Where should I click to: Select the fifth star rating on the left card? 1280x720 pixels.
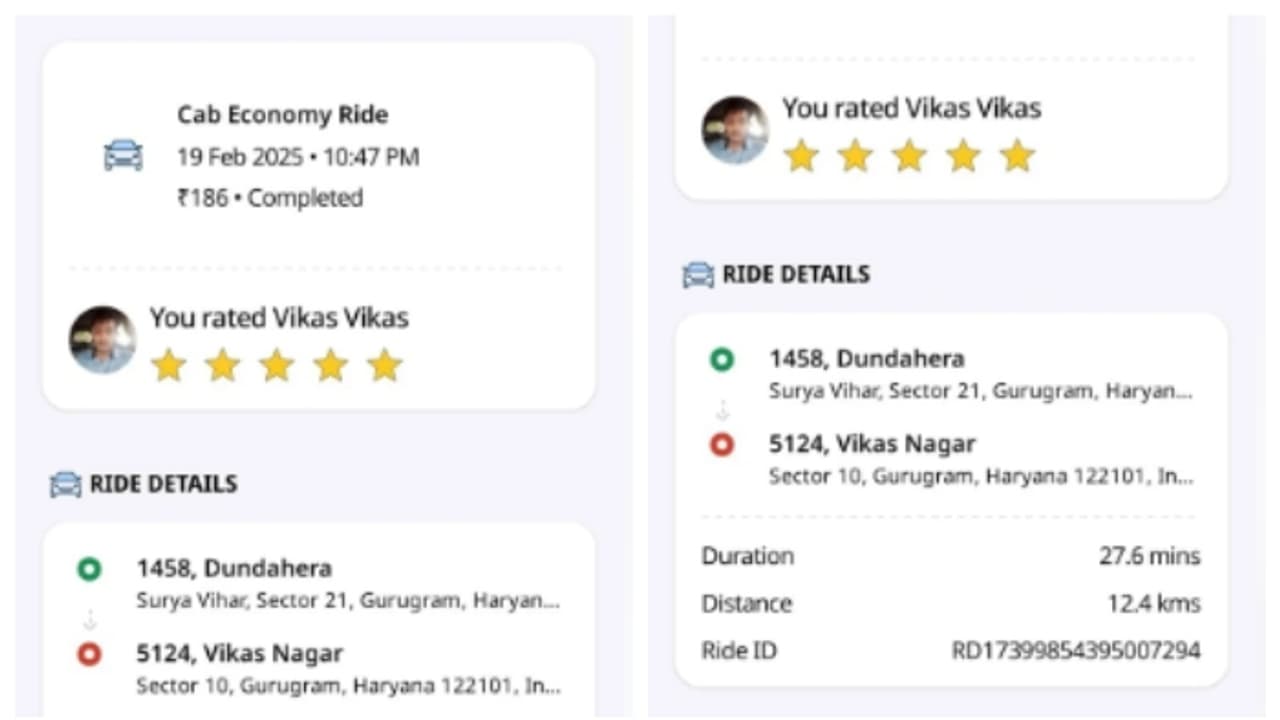[x=382, y=365]
